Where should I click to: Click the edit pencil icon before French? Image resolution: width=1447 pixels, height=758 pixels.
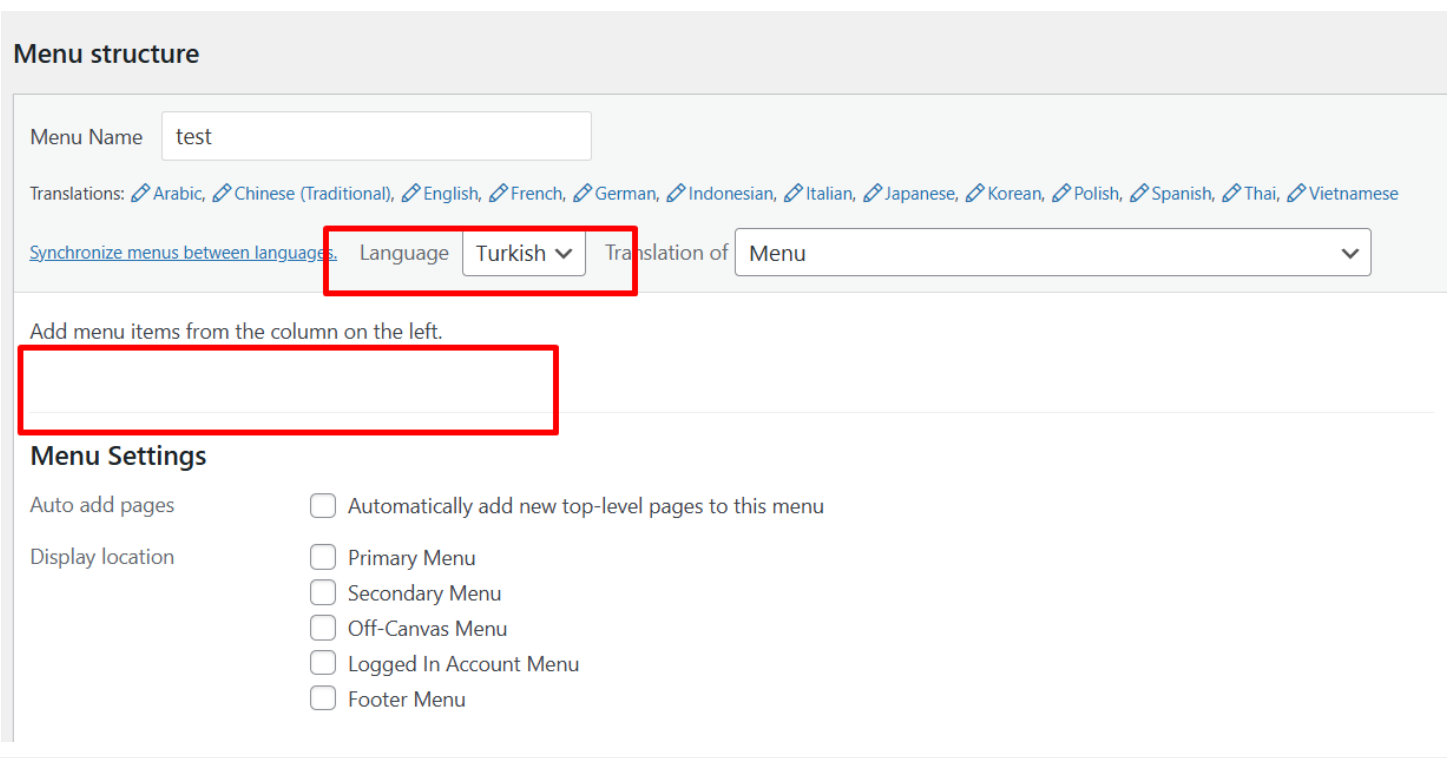tap(499, 193)
